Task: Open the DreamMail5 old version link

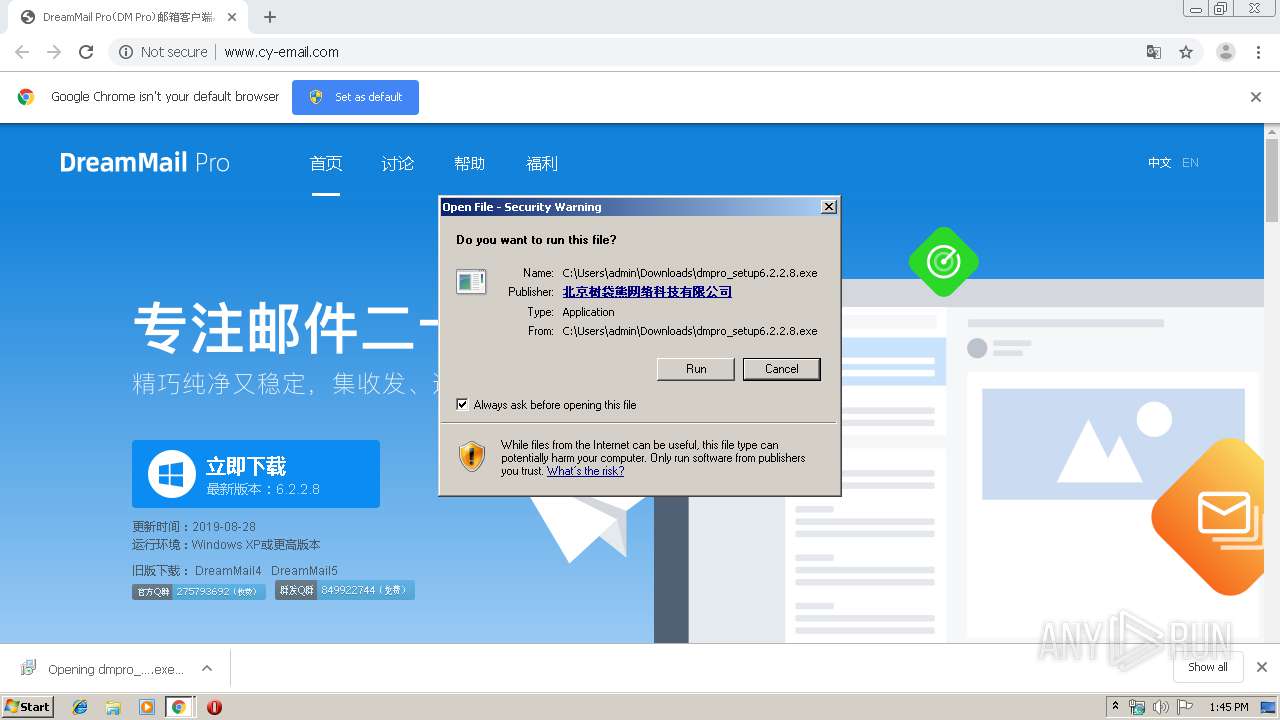Action: pos(304,571)
